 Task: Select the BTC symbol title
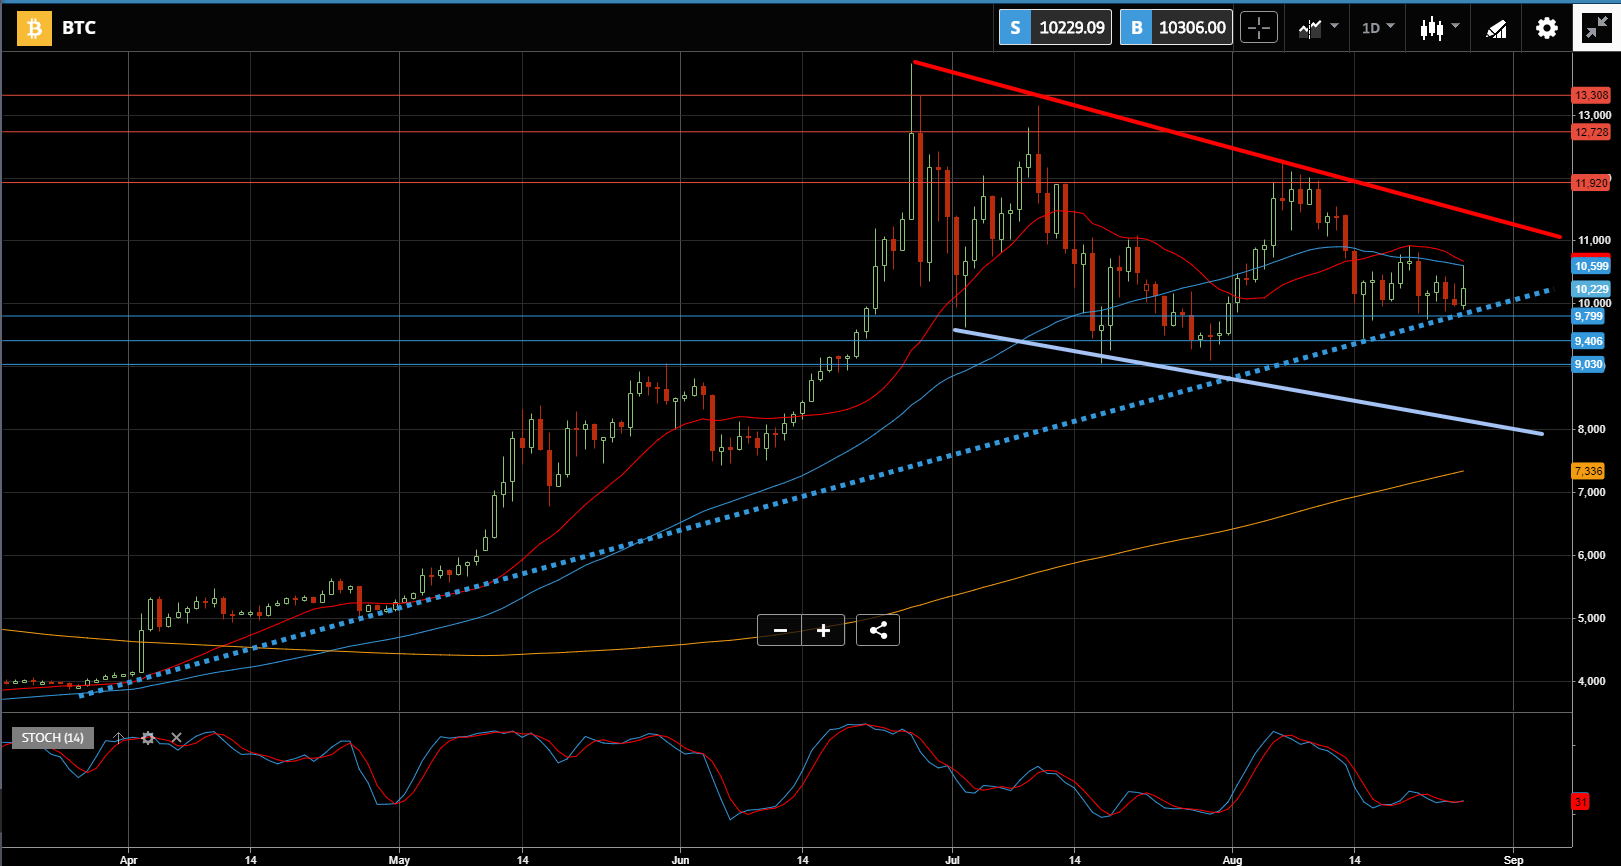point(79,28)
